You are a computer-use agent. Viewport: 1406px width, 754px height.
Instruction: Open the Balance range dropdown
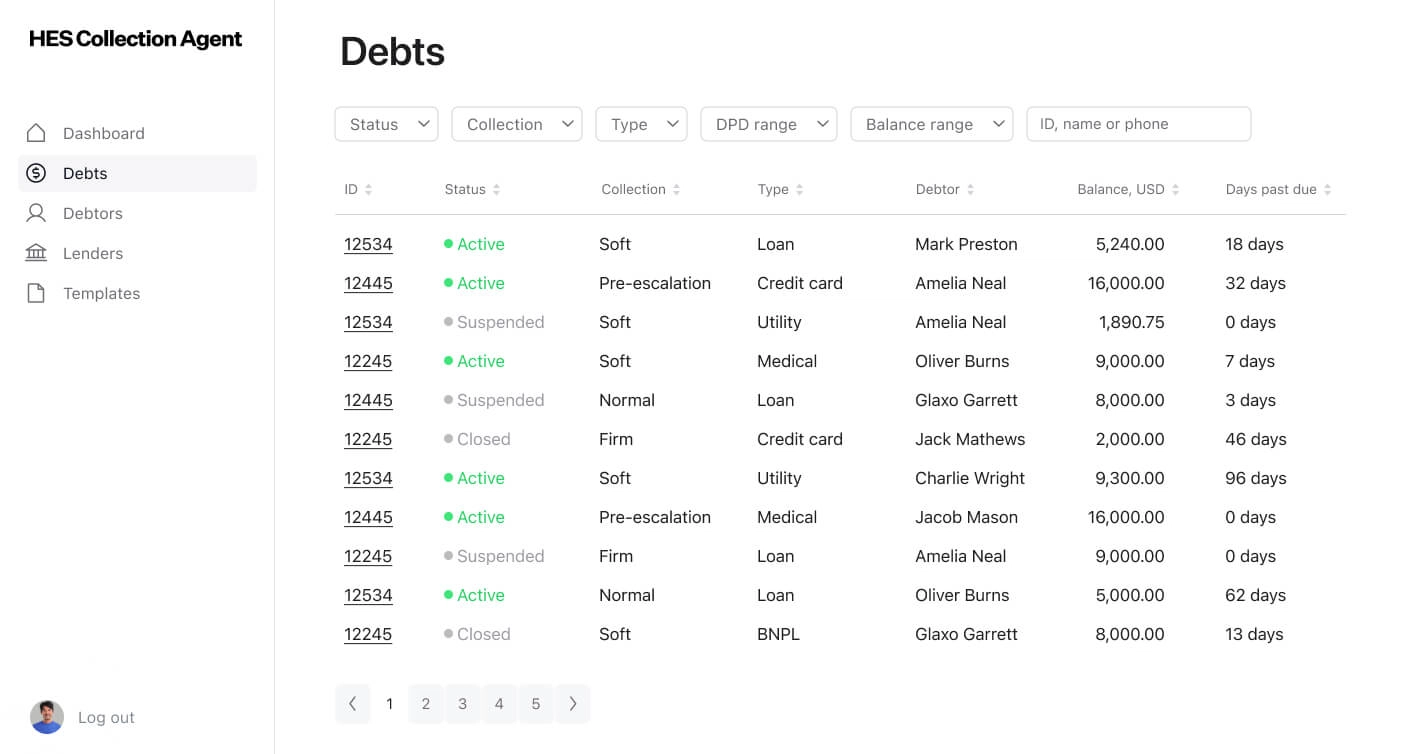(931, 123)
